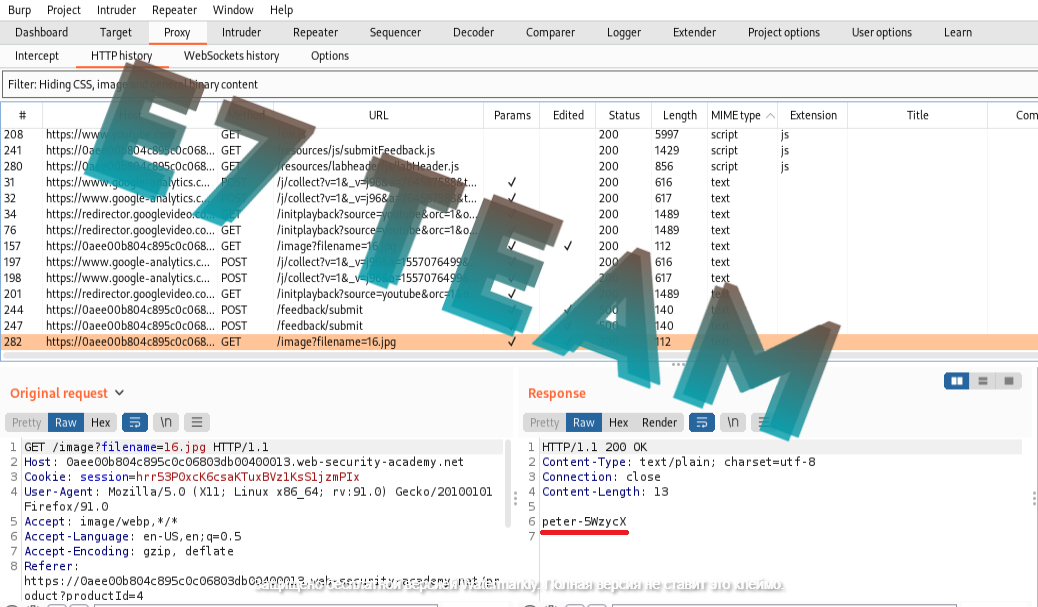Switch to the Dashboard tab
This screenshot has width=1038, height=607.
[x=41, y=32]
